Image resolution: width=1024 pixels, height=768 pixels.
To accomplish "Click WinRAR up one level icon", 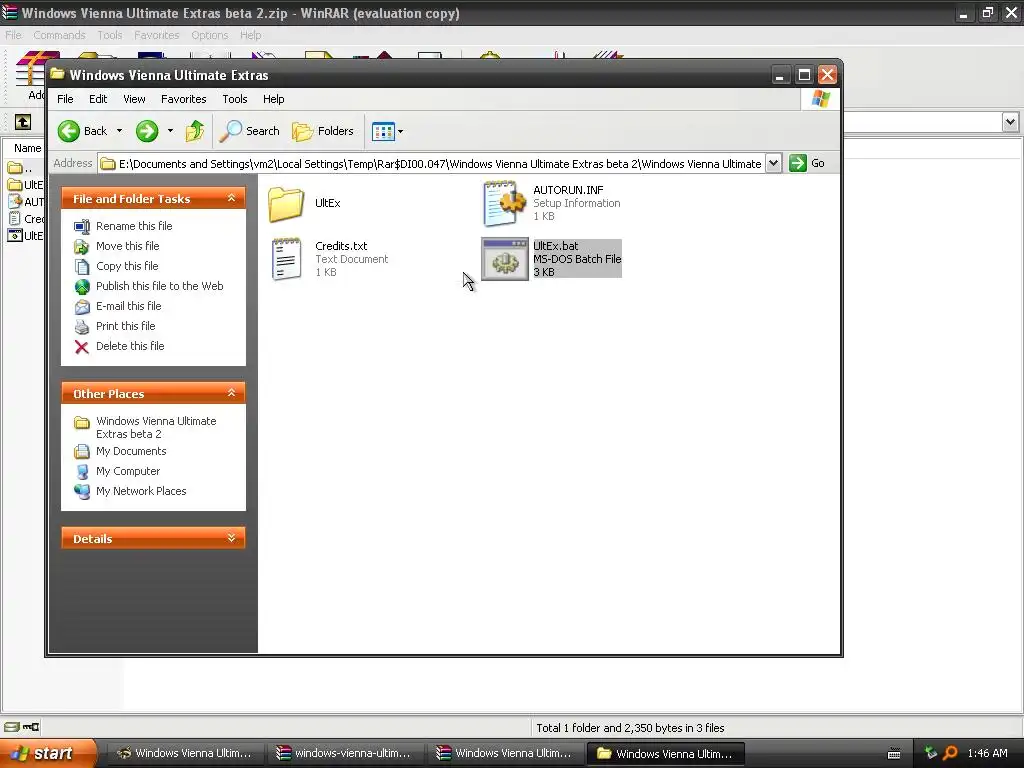I will pyautogui.click(x=23, y=122).
